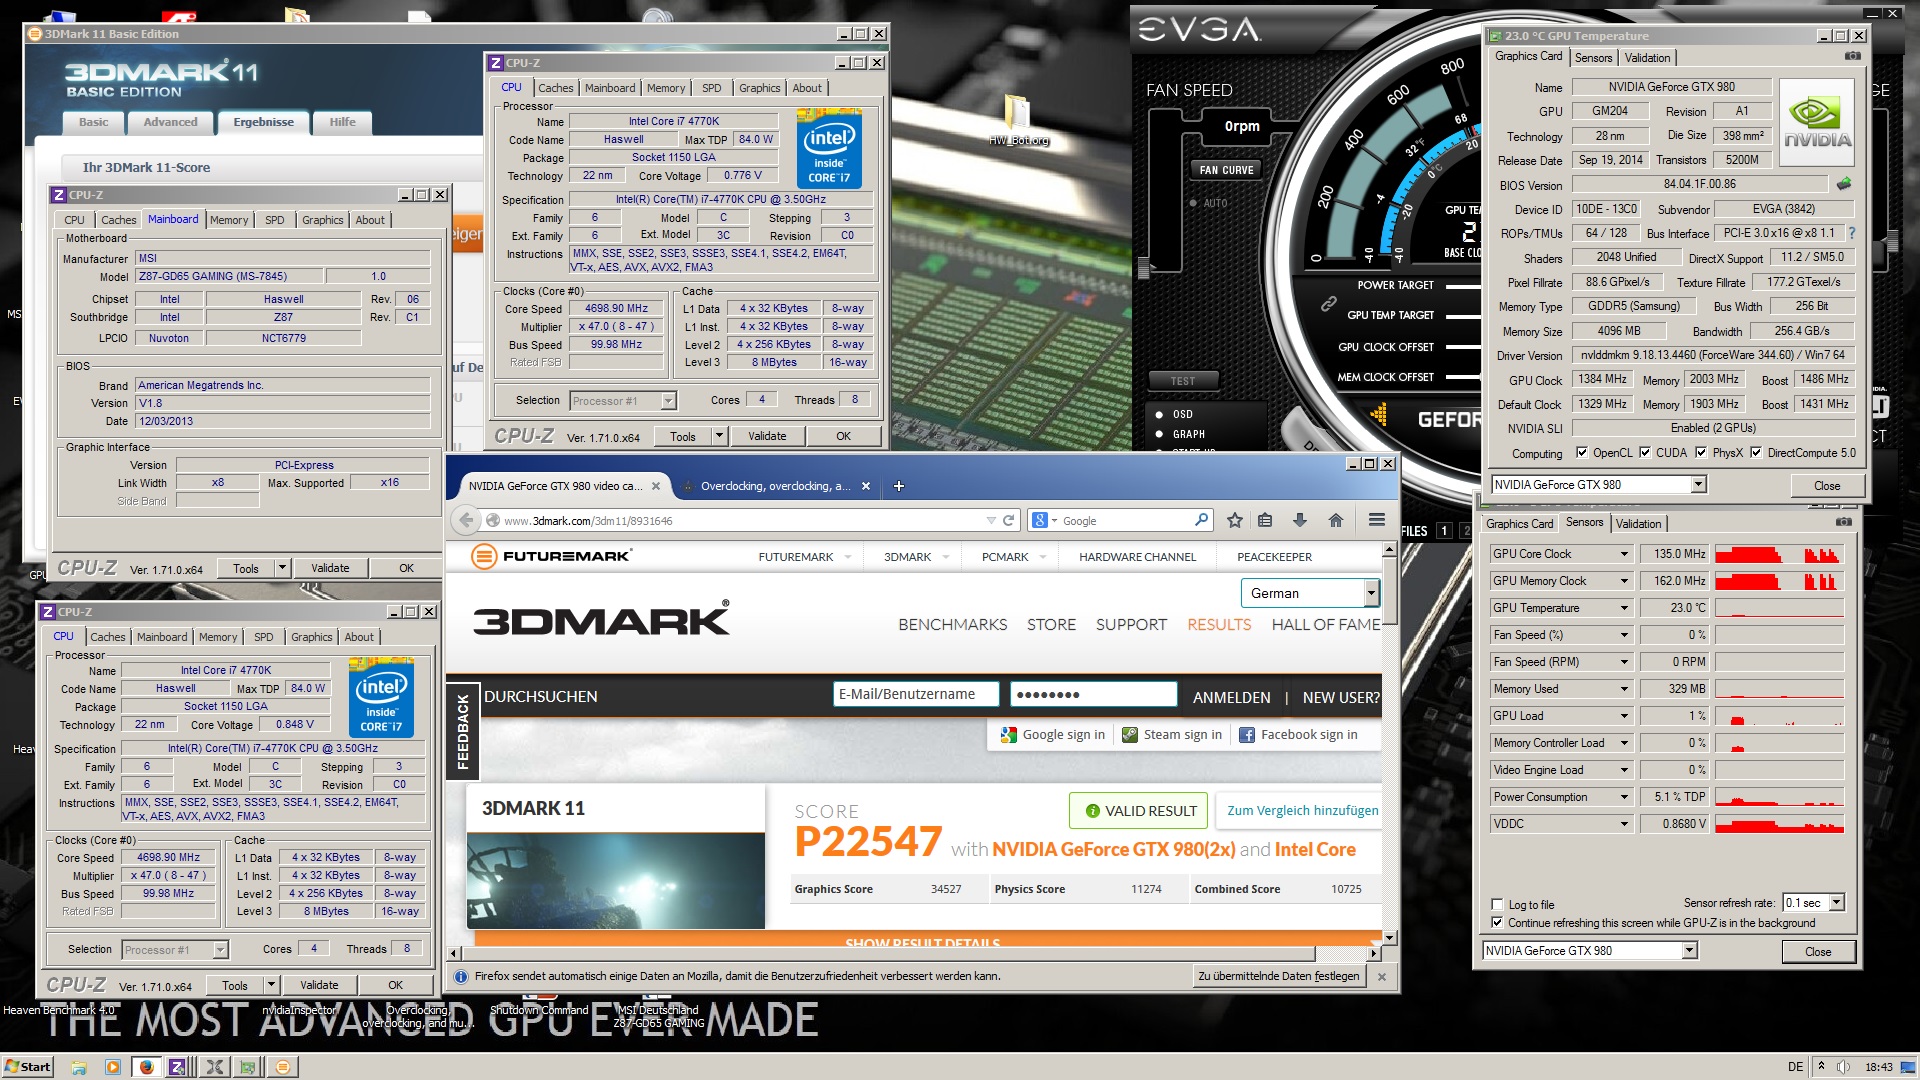1920x1080 pixels.
Task: Enable Log to file in GPU-Z
Action: click(1497, 904)
